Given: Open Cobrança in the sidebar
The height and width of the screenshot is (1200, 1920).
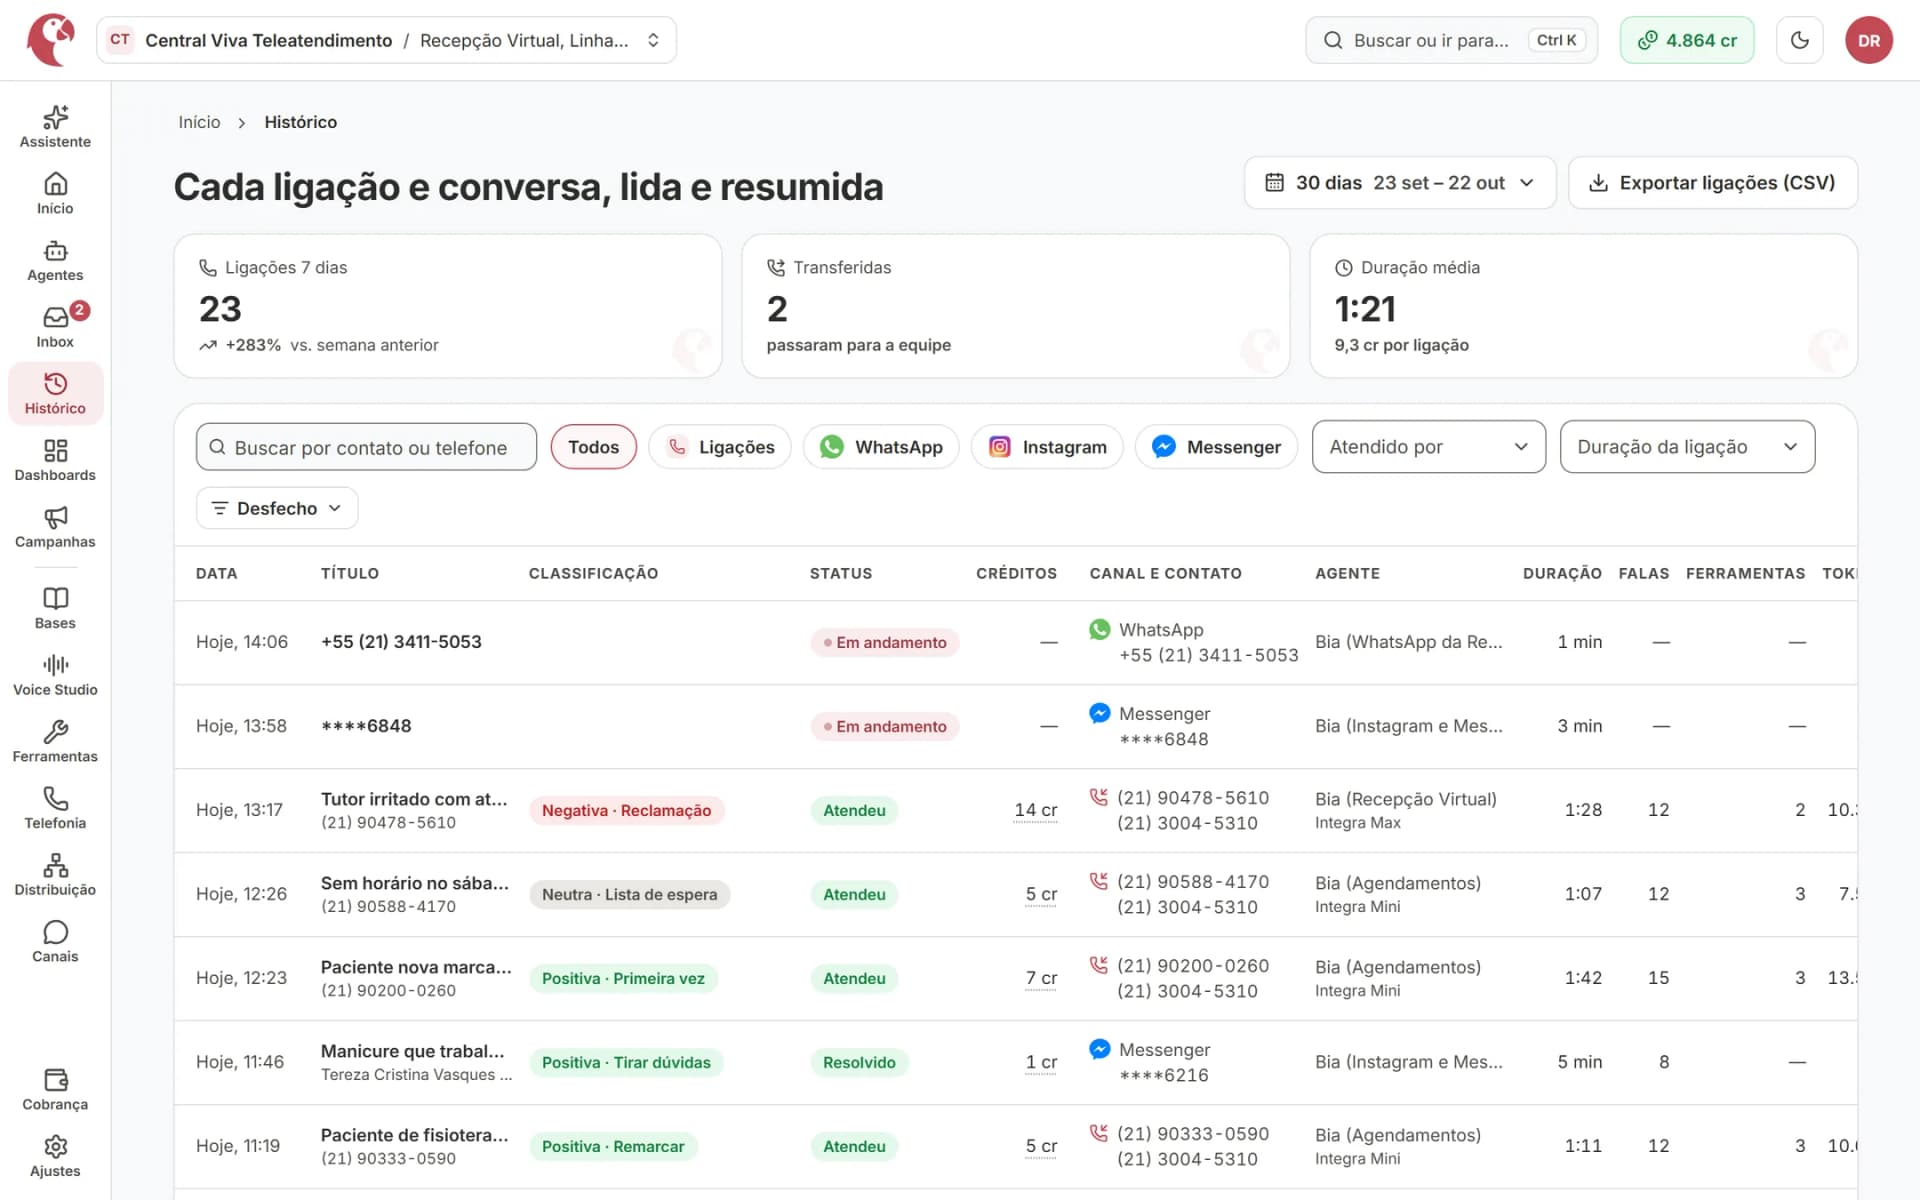Looking at the screenshot, I should click(55, 1090).
